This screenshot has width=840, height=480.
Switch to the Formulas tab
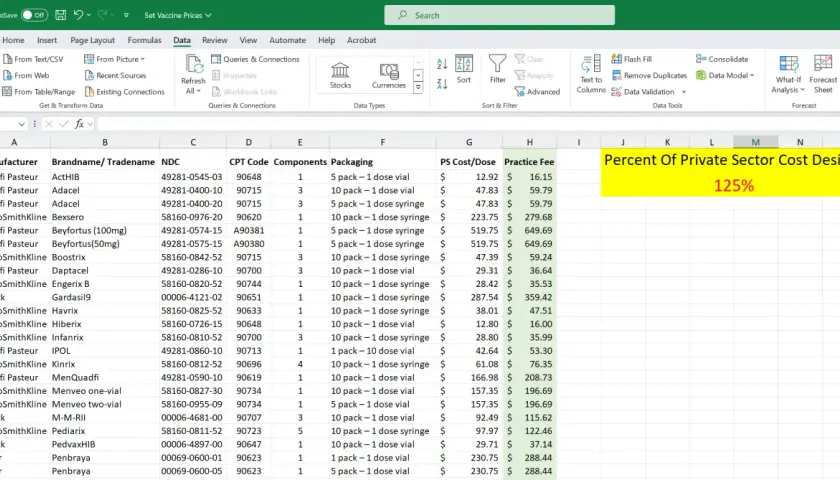[144, 40]
